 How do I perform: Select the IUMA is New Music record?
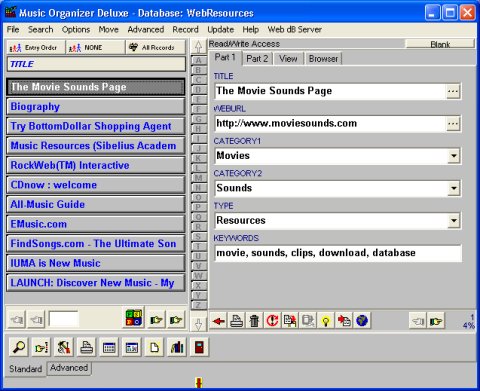pos(96,263)
